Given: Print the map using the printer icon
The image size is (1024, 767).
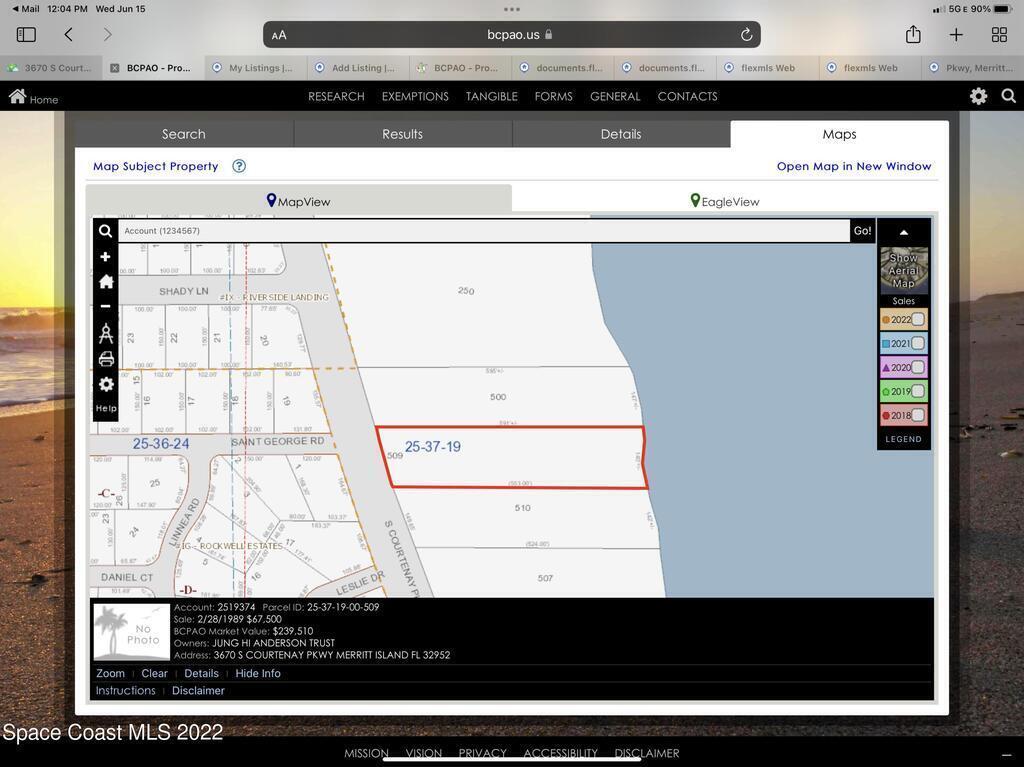Looking at the screenshot, I should pyautogui.click(x=105, y=359).
